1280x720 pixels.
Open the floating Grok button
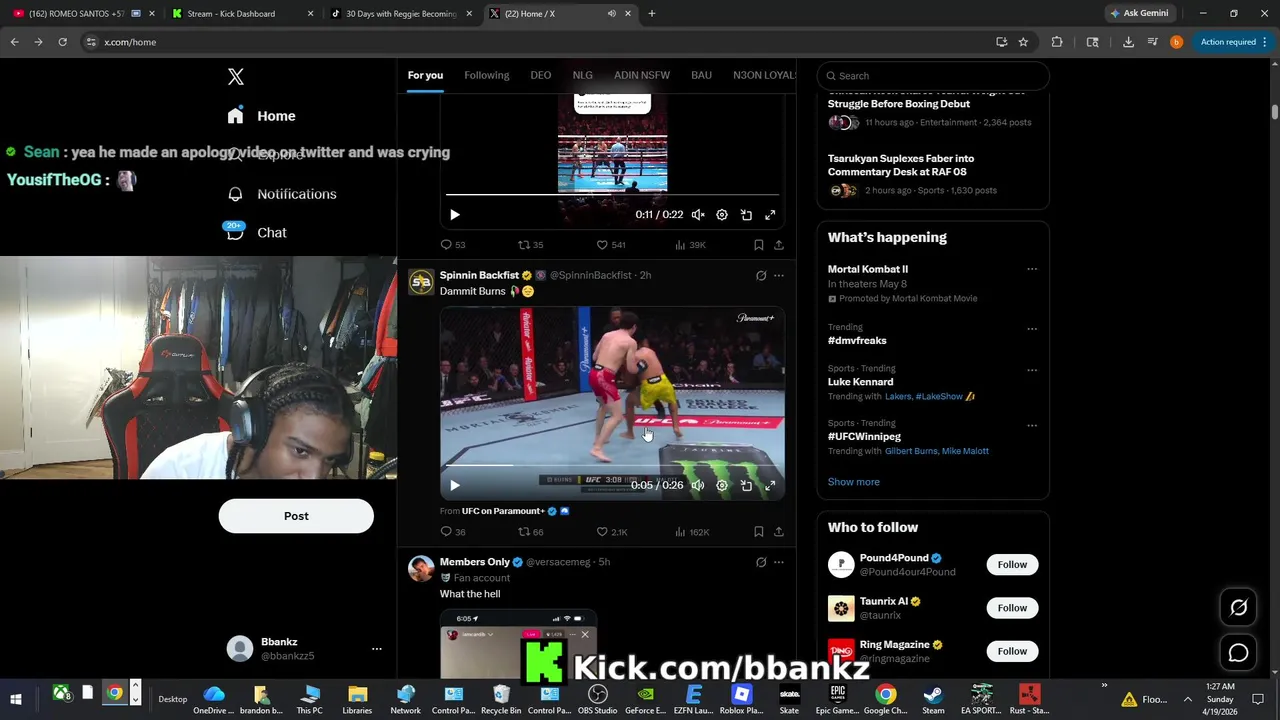(1238, 607)
